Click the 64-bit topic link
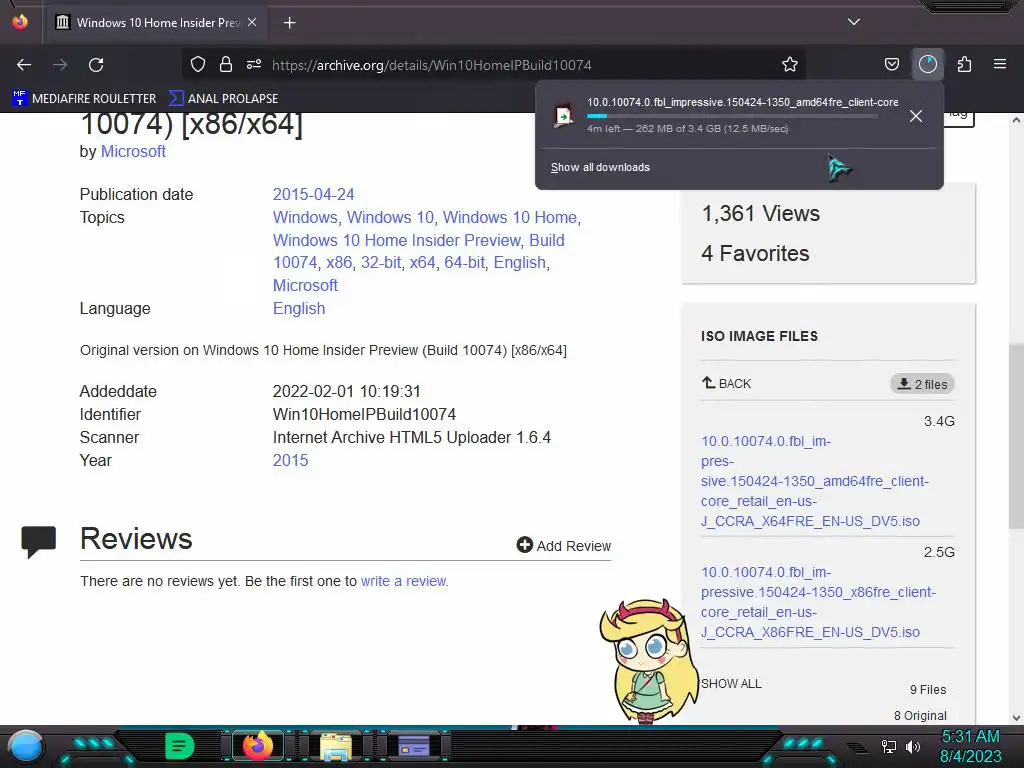 coord(464,263)
